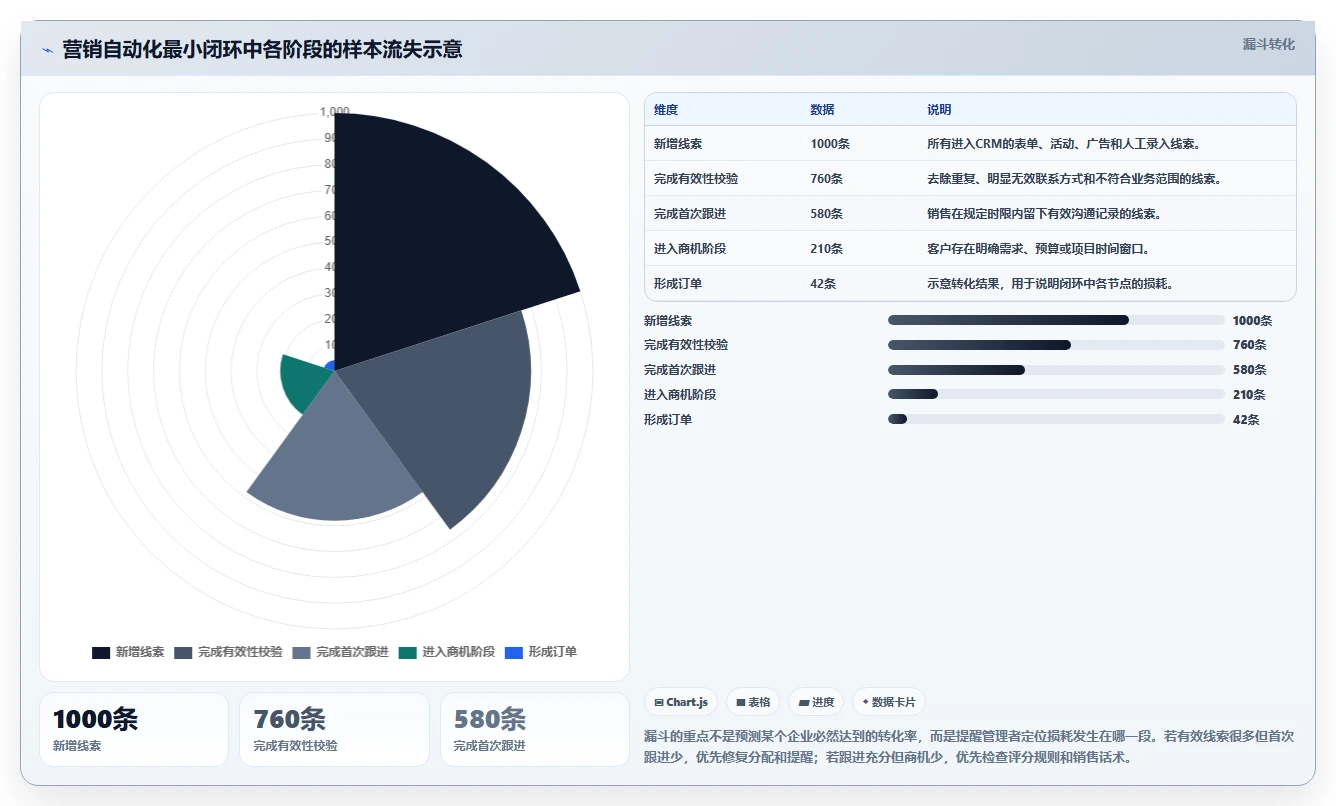Click the 210条 table cell
The image size is (1336, 806).
[827, 249]
